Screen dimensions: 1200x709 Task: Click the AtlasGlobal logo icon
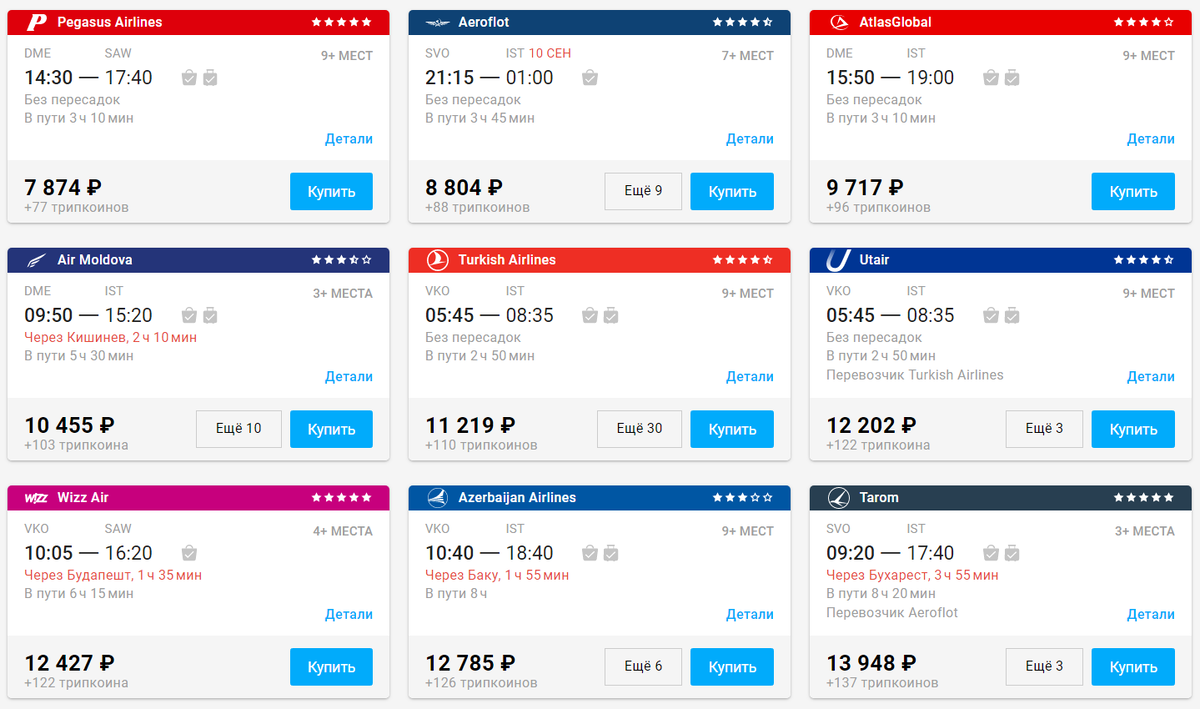click(838, 22)
